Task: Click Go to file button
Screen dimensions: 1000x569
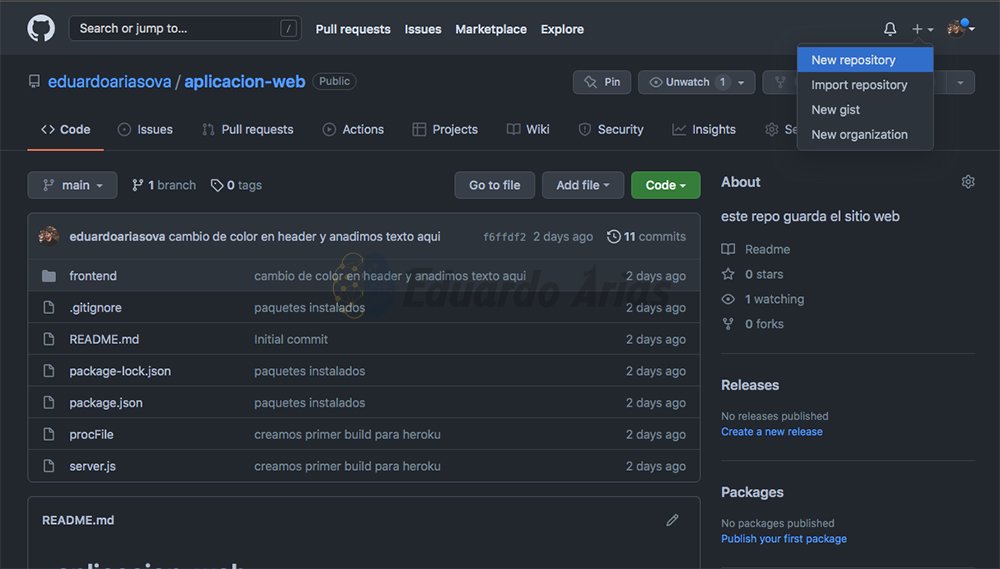Action: click(x=494, y=185)
